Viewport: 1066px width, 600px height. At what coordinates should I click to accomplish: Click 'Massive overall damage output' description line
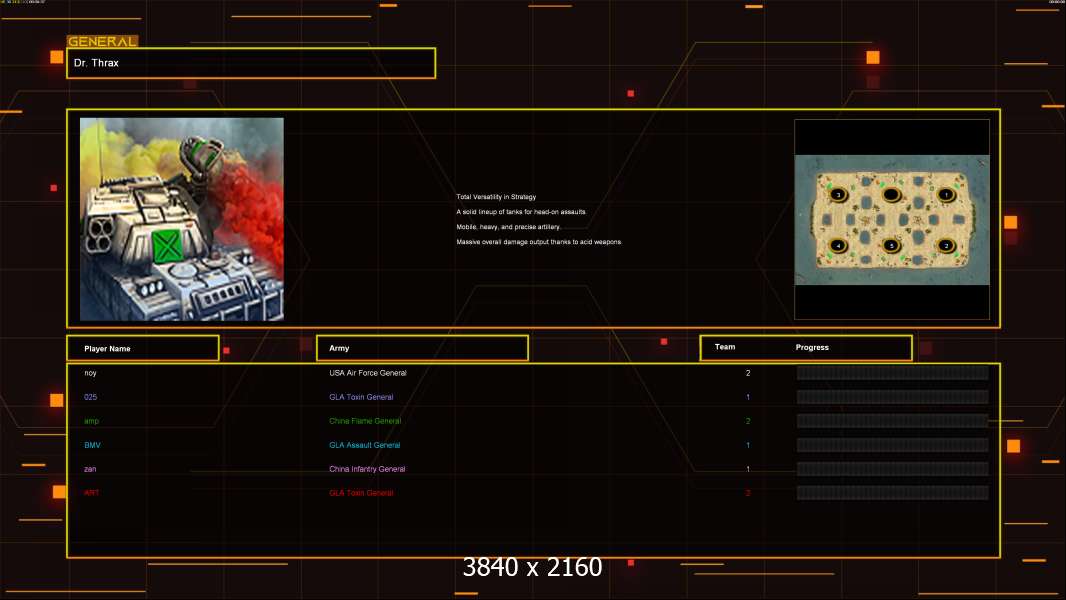538,241
